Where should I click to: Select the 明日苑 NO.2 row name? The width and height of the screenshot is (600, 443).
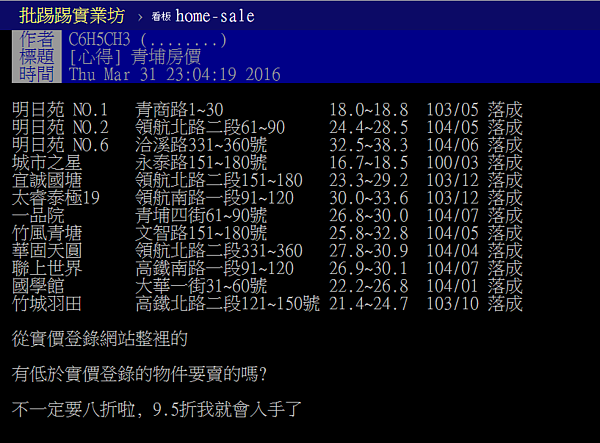[60, 127]
